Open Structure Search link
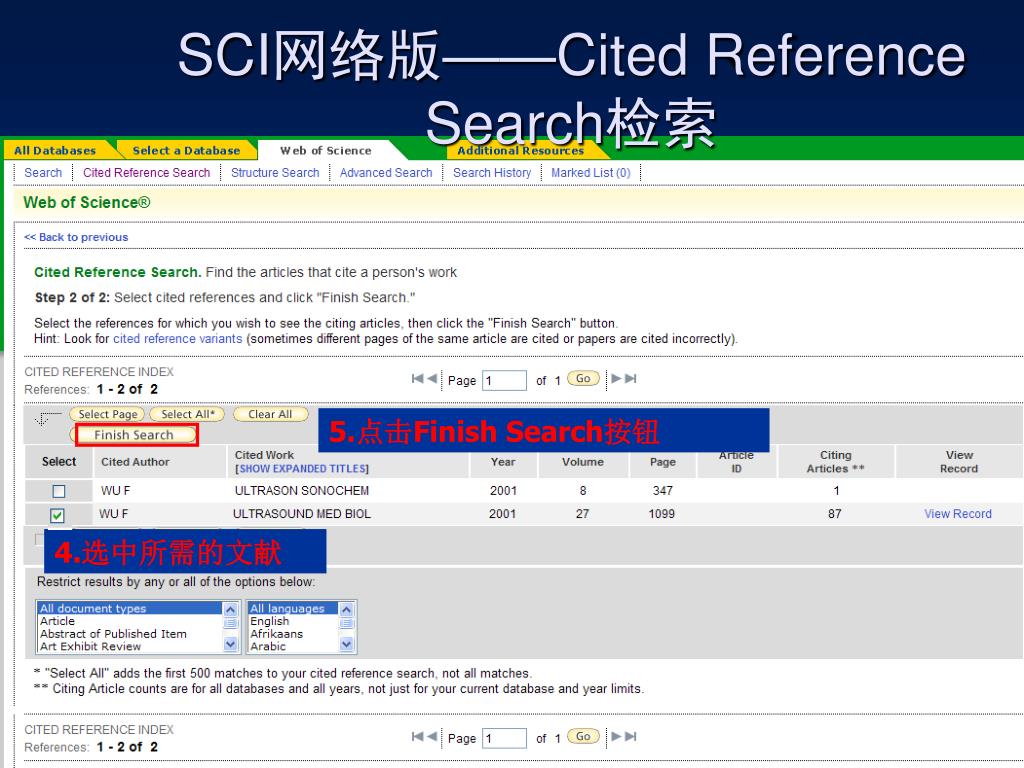 pos(275,172)
